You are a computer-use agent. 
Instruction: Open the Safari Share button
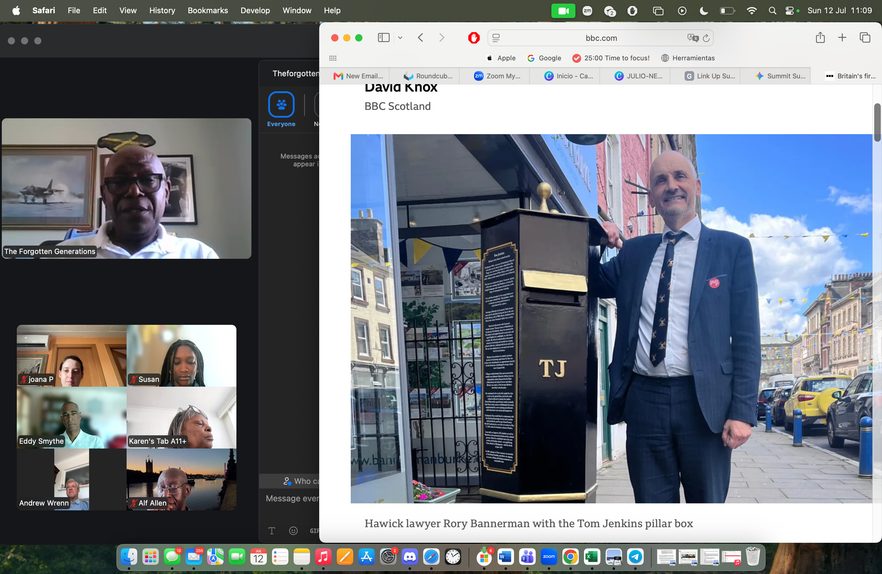820,38
